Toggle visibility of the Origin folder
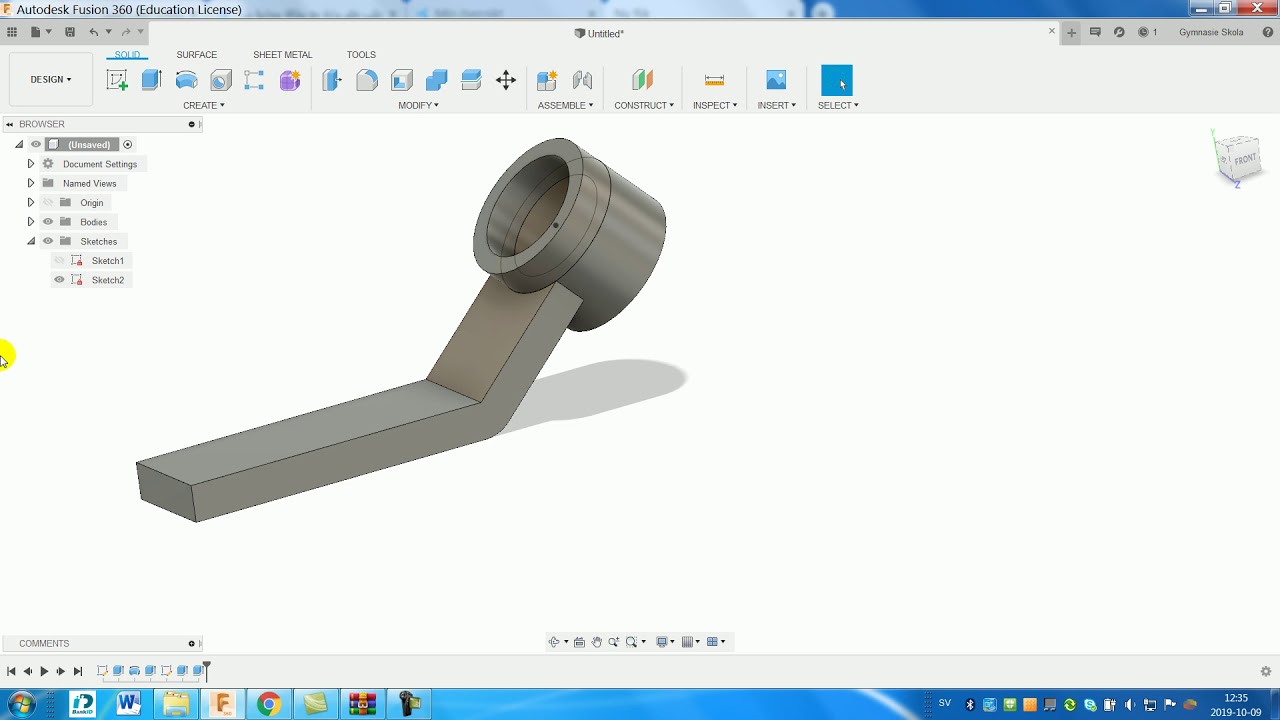 click(48, 202)
